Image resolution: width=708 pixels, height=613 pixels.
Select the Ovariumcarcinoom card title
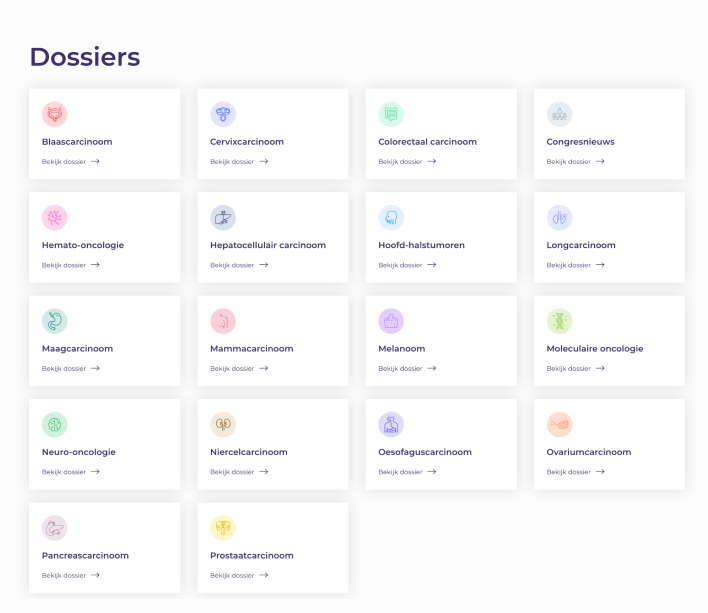(x=589, y=452)
